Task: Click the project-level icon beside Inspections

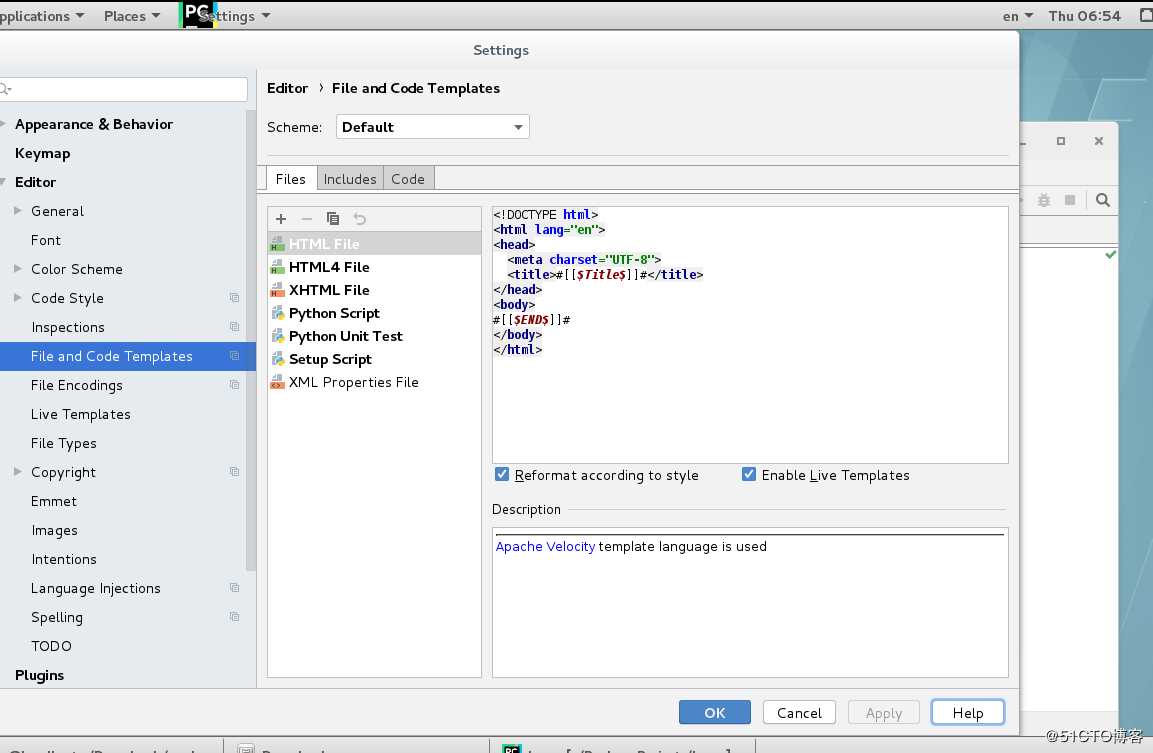Action: (235, 326)
